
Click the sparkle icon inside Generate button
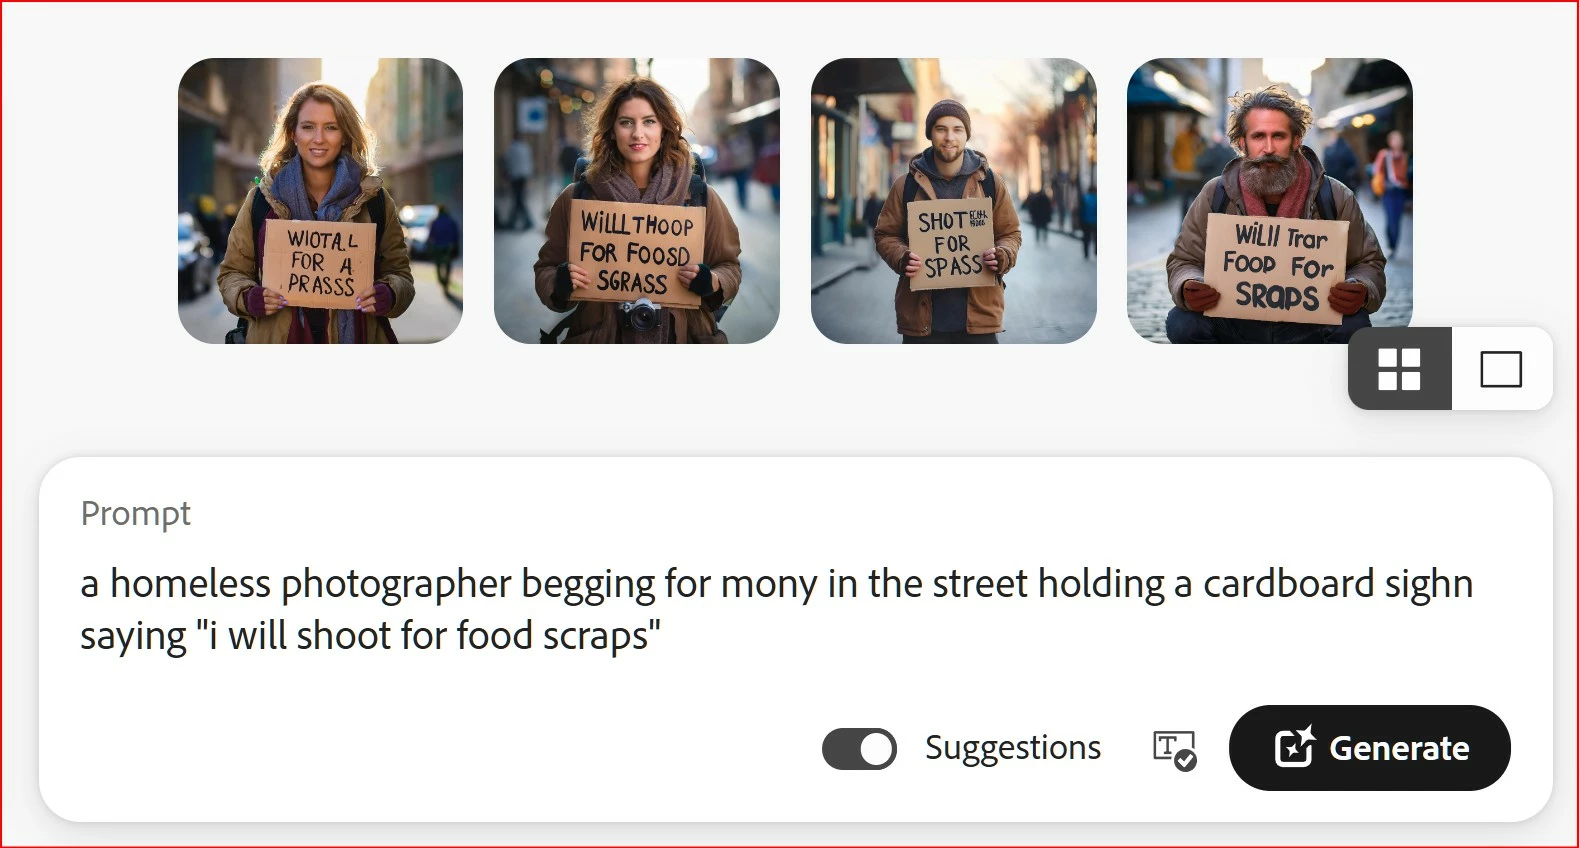point(1295,747)
